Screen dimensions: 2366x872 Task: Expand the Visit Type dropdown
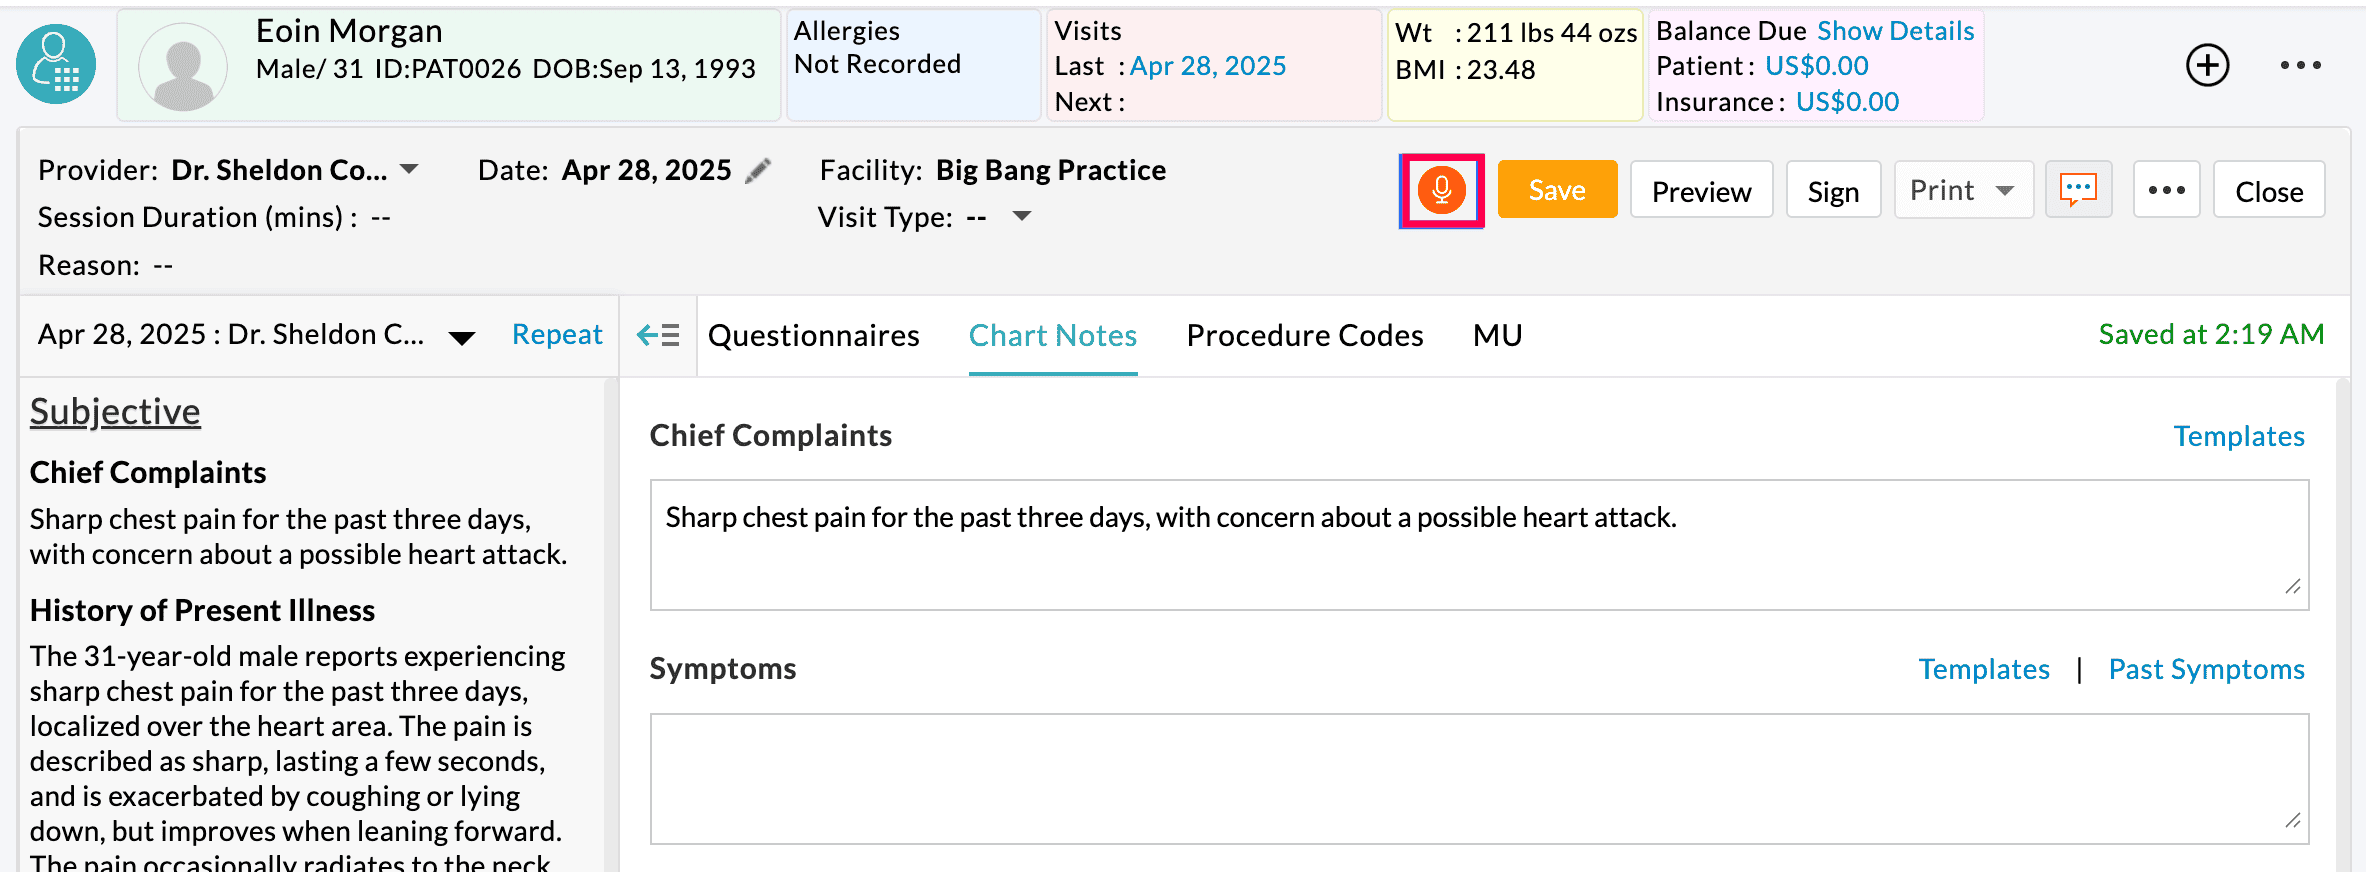point(1021,217)
